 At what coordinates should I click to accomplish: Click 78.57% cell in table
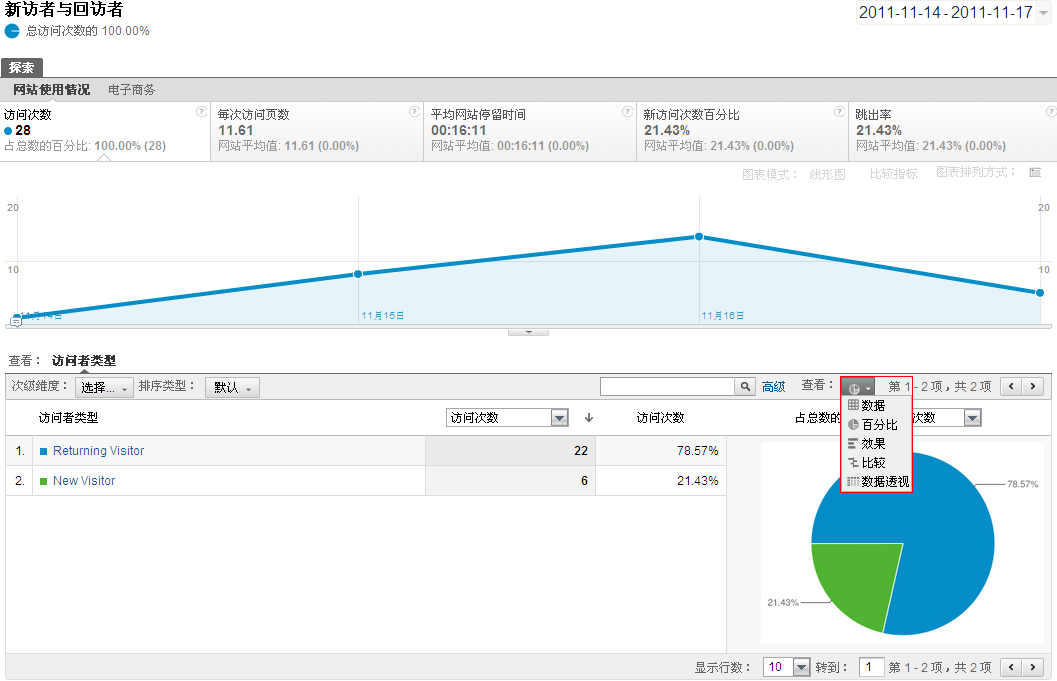(x=698, y=450)
